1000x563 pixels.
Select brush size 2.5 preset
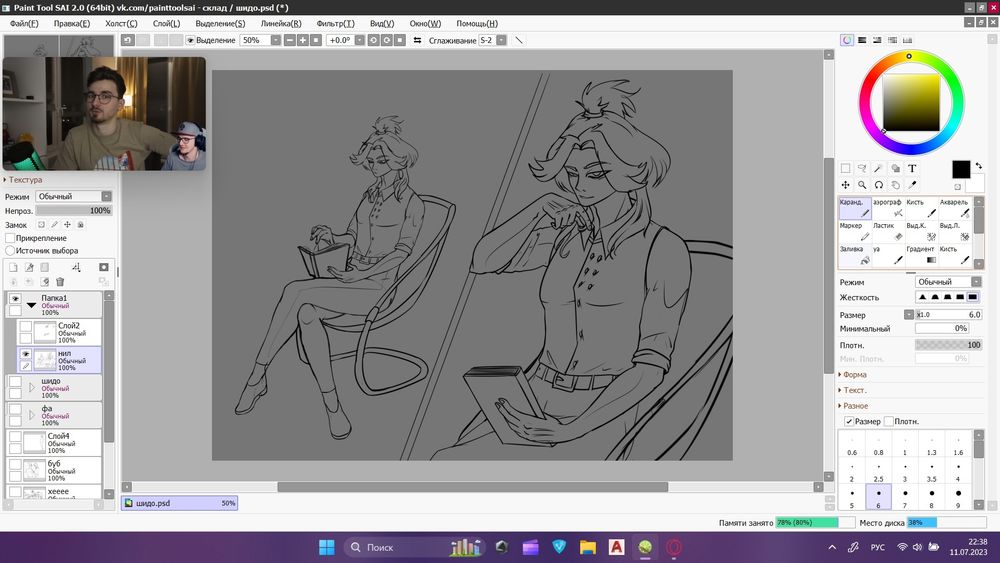pos(878,472)
